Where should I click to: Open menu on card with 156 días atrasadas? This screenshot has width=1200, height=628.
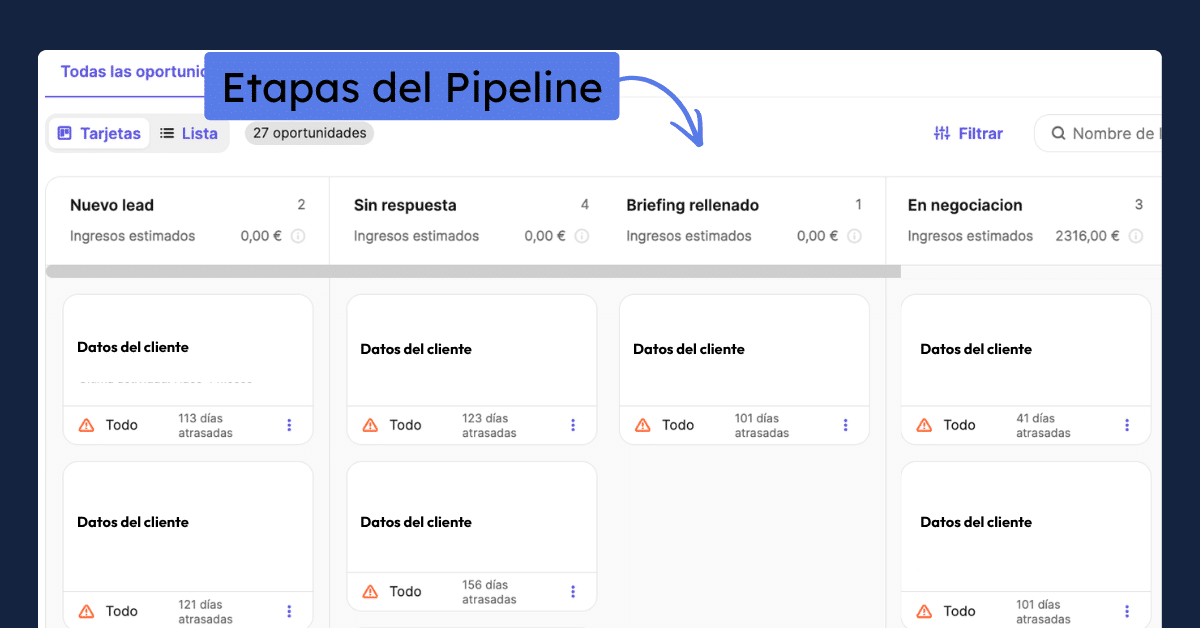coord(573,591)
